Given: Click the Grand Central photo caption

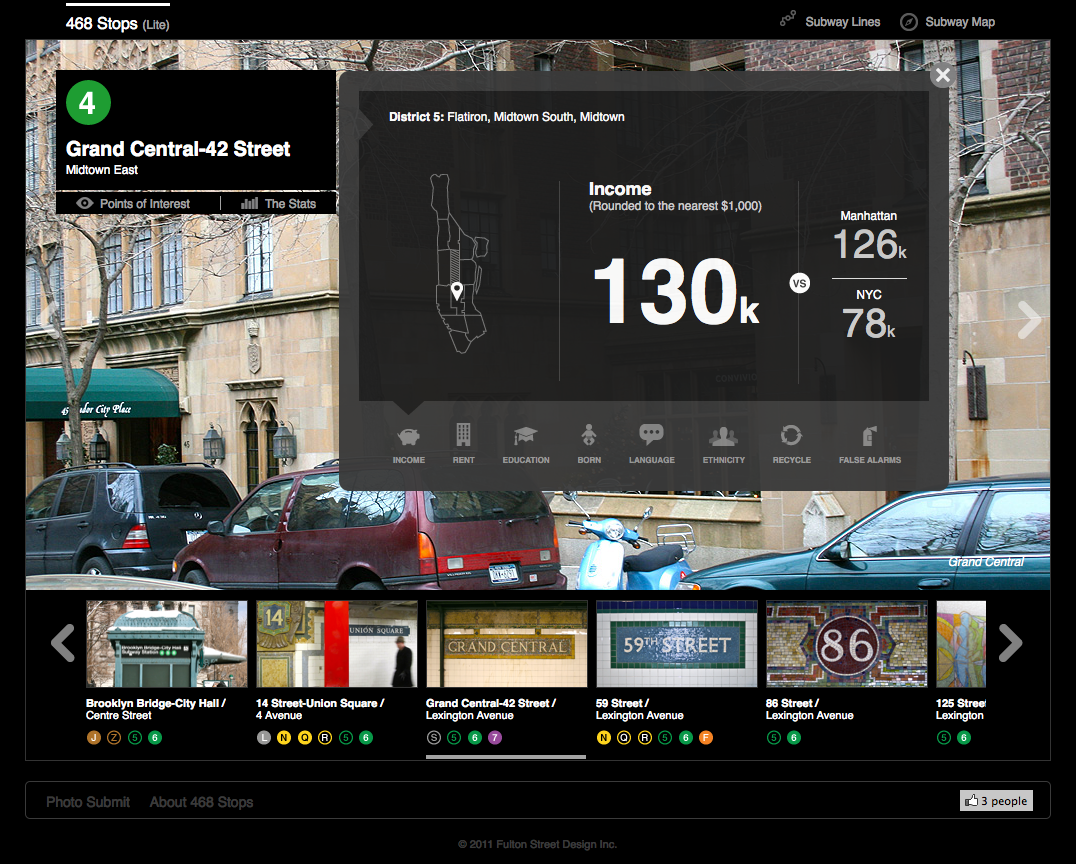Looking at the screenshot, I should pos(986,561).
